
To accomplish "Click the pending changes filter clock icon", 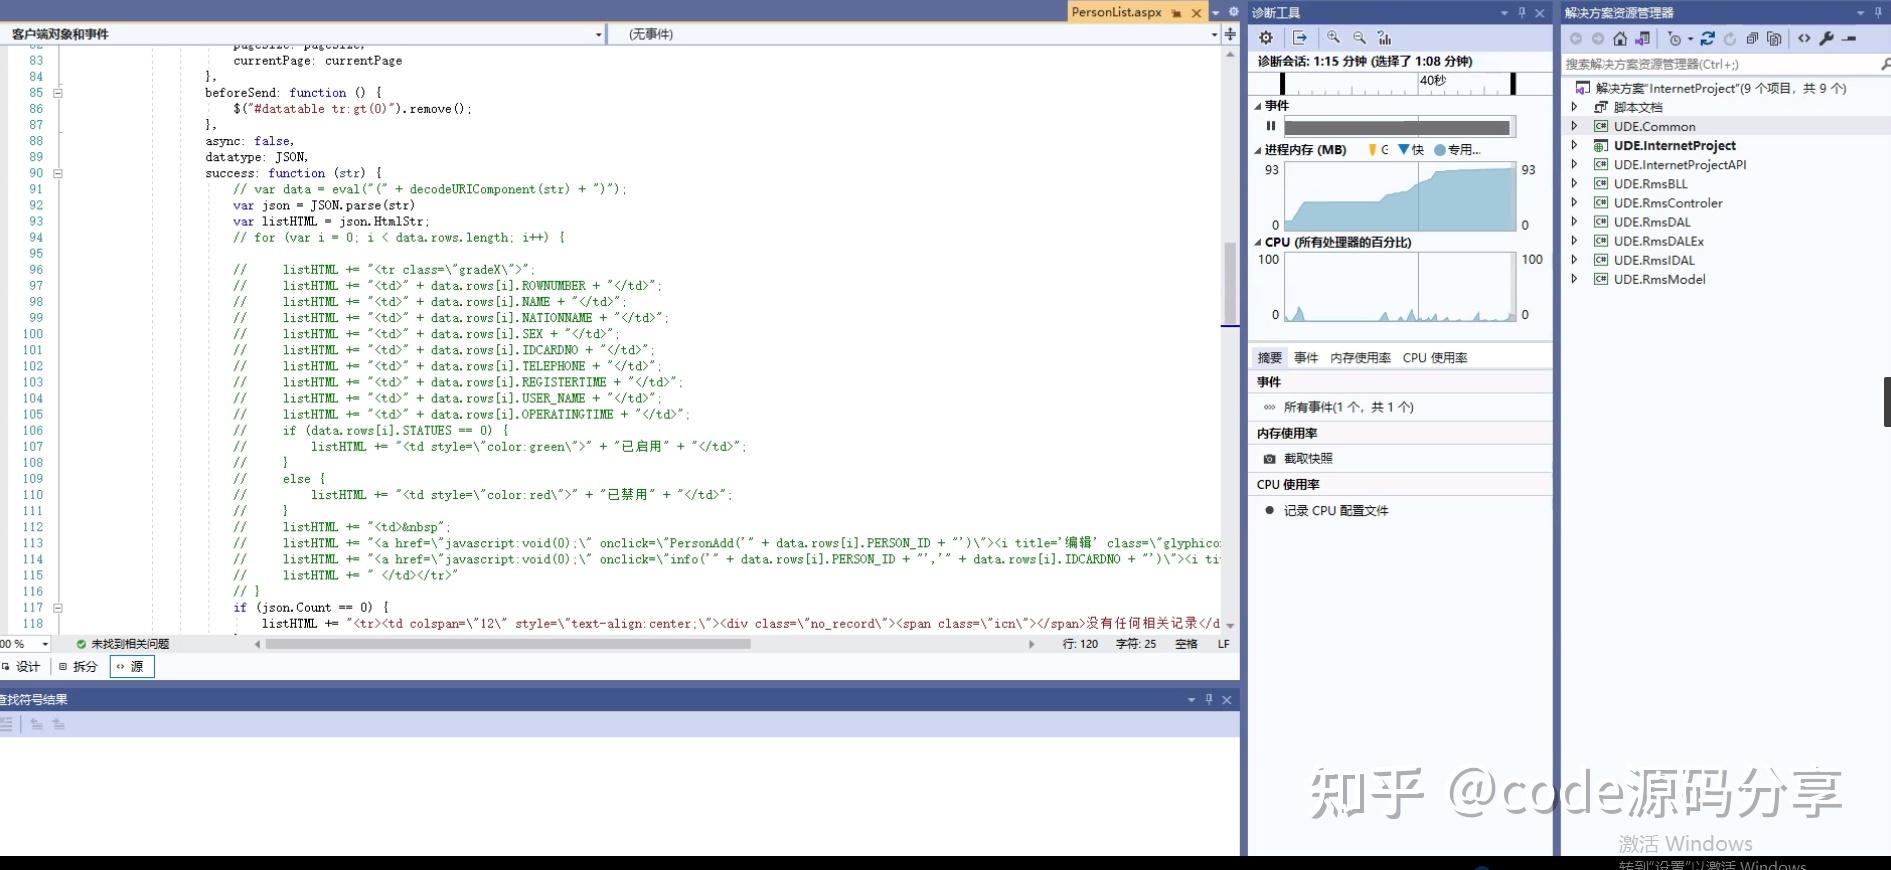I will pos(1675,39).
